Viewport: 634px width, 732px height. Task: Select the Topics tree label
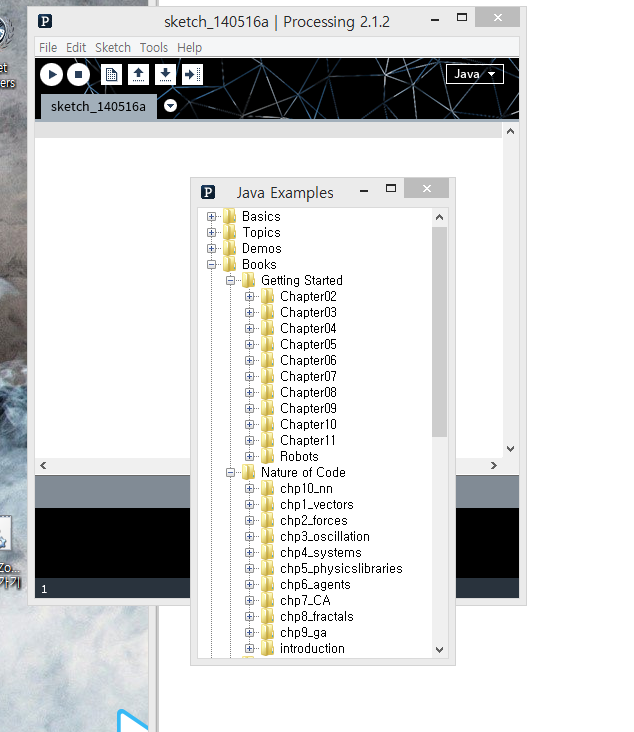click(x=261, y=232)
